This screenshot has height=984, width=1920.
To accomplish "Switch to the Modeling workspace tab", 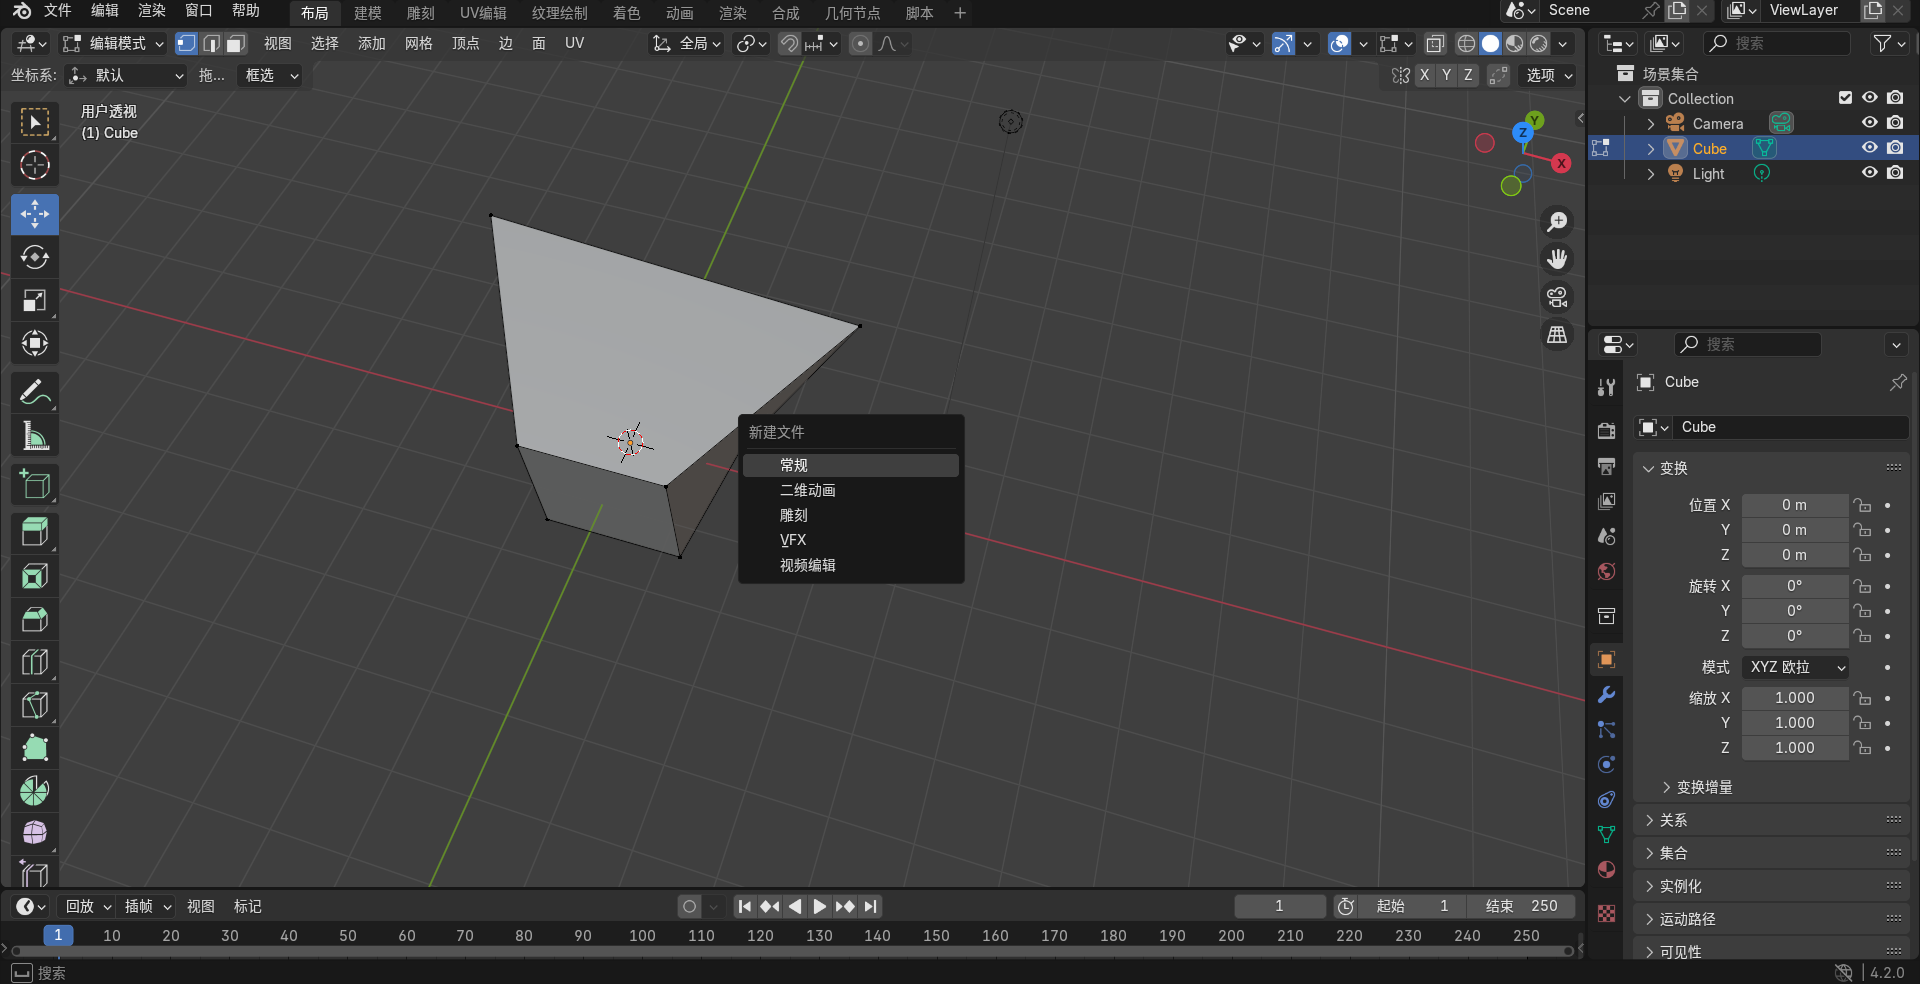I will pos(367,13).
